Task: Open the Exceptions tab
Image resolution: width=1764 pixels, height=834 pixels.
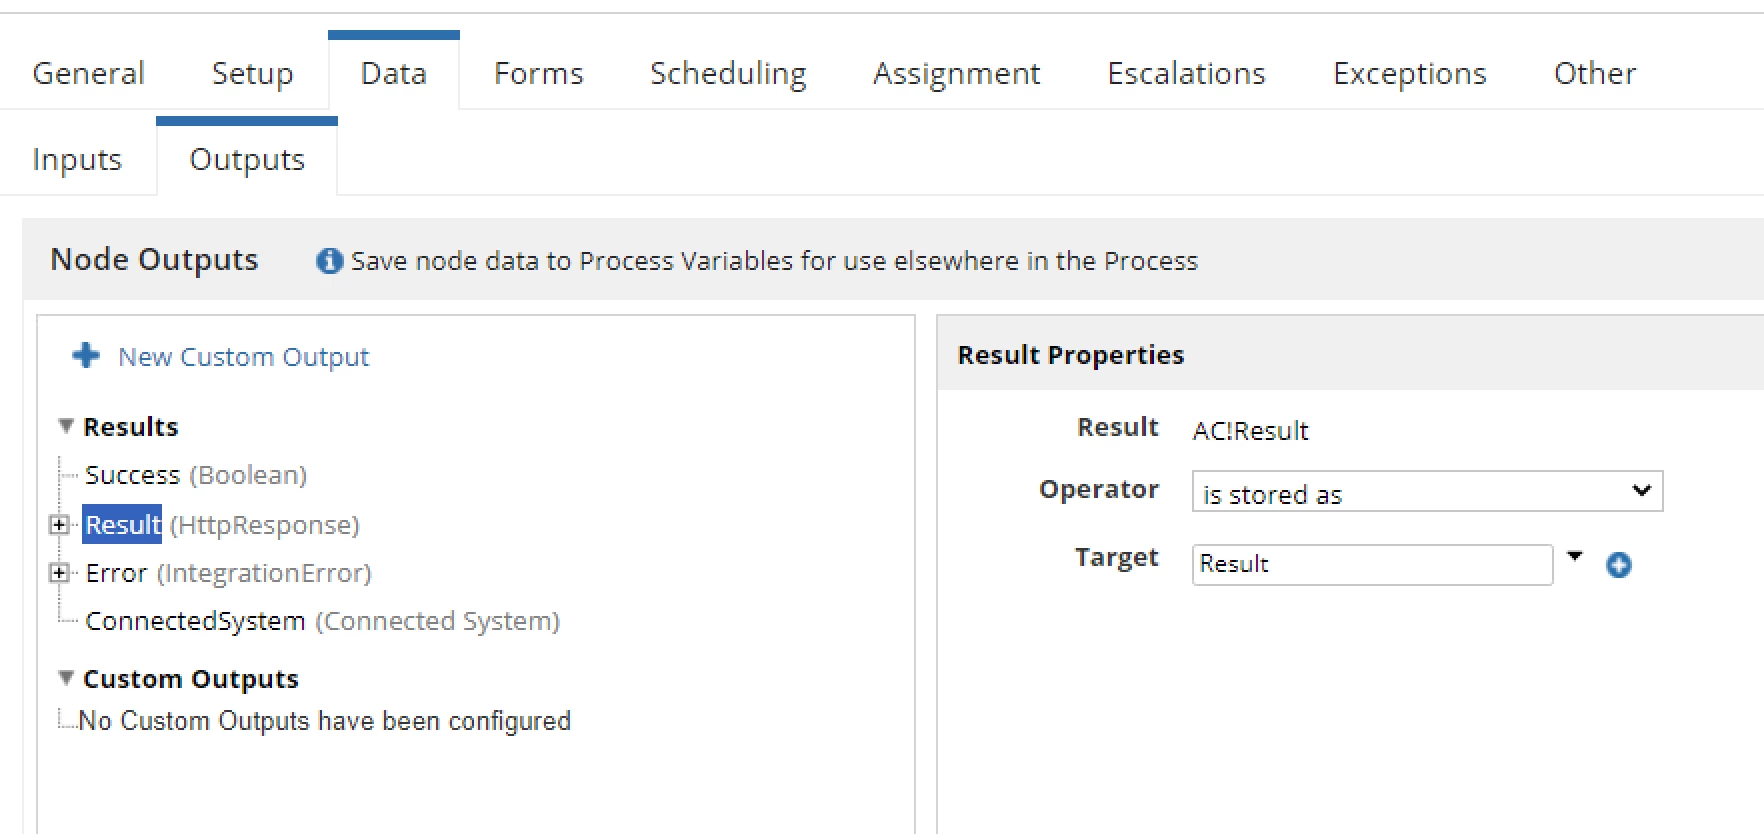Action: pos(1409,73)
